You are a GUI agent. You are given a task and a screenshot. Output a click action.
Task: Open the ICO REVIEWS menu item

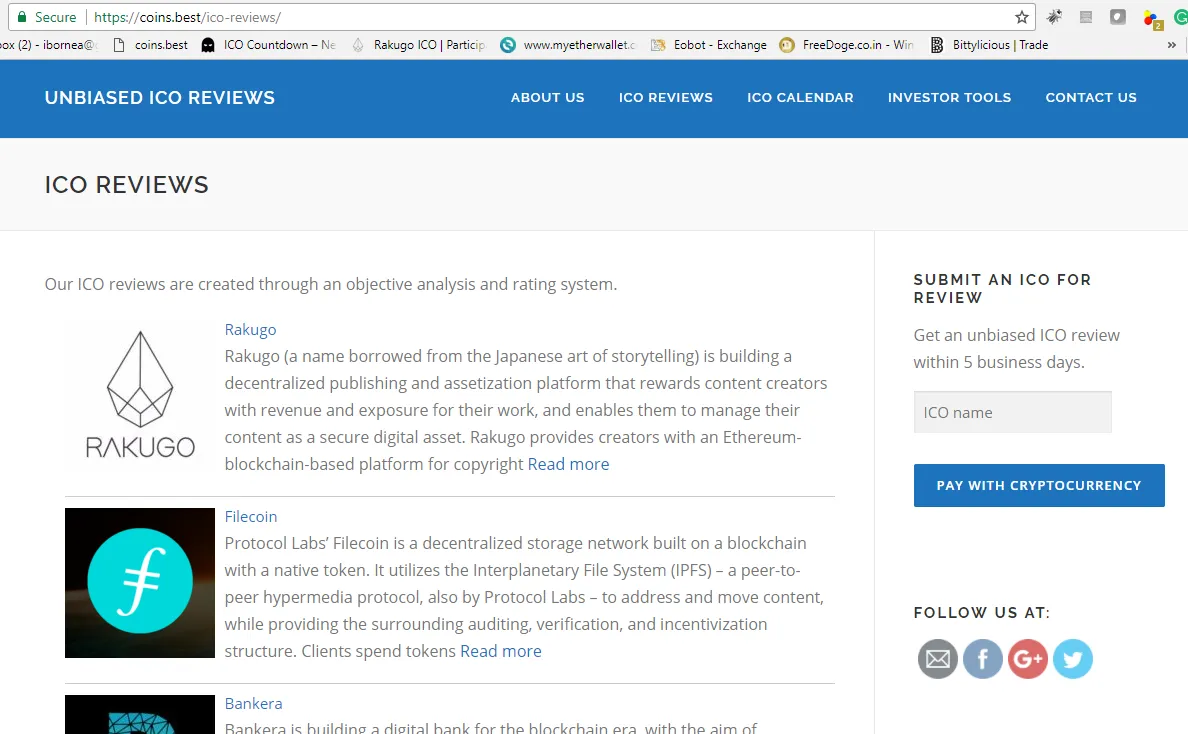click(x=665, y=98)
